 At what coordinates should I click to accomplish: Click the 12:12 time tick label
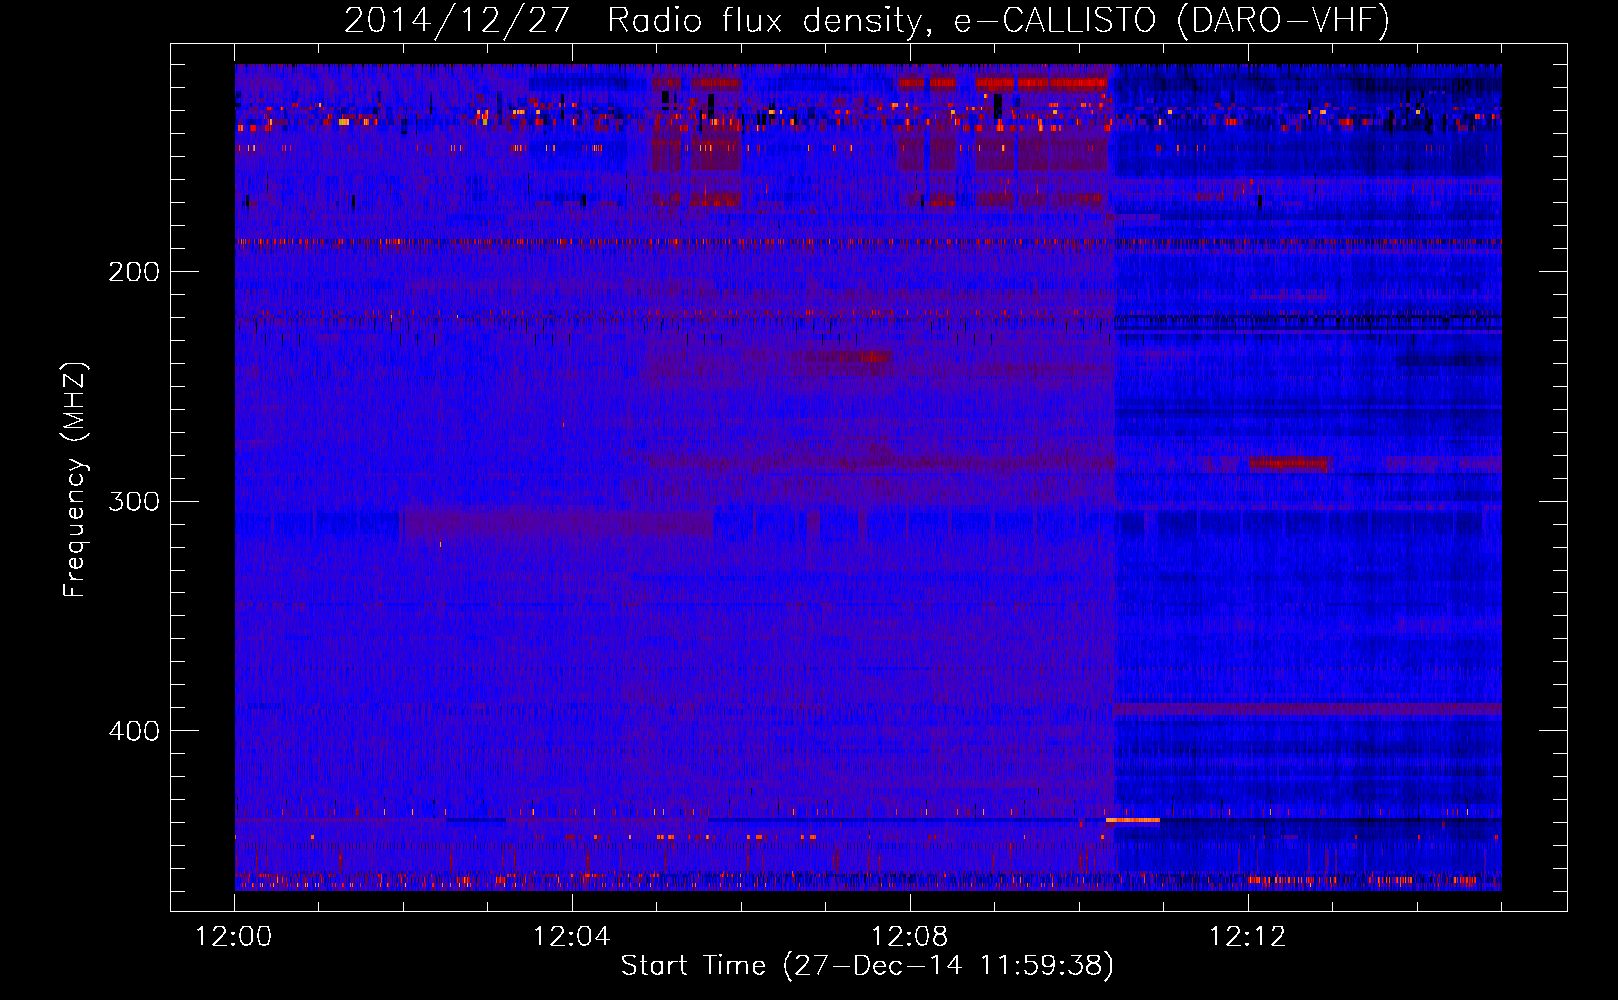click(x=1247, y=937)
